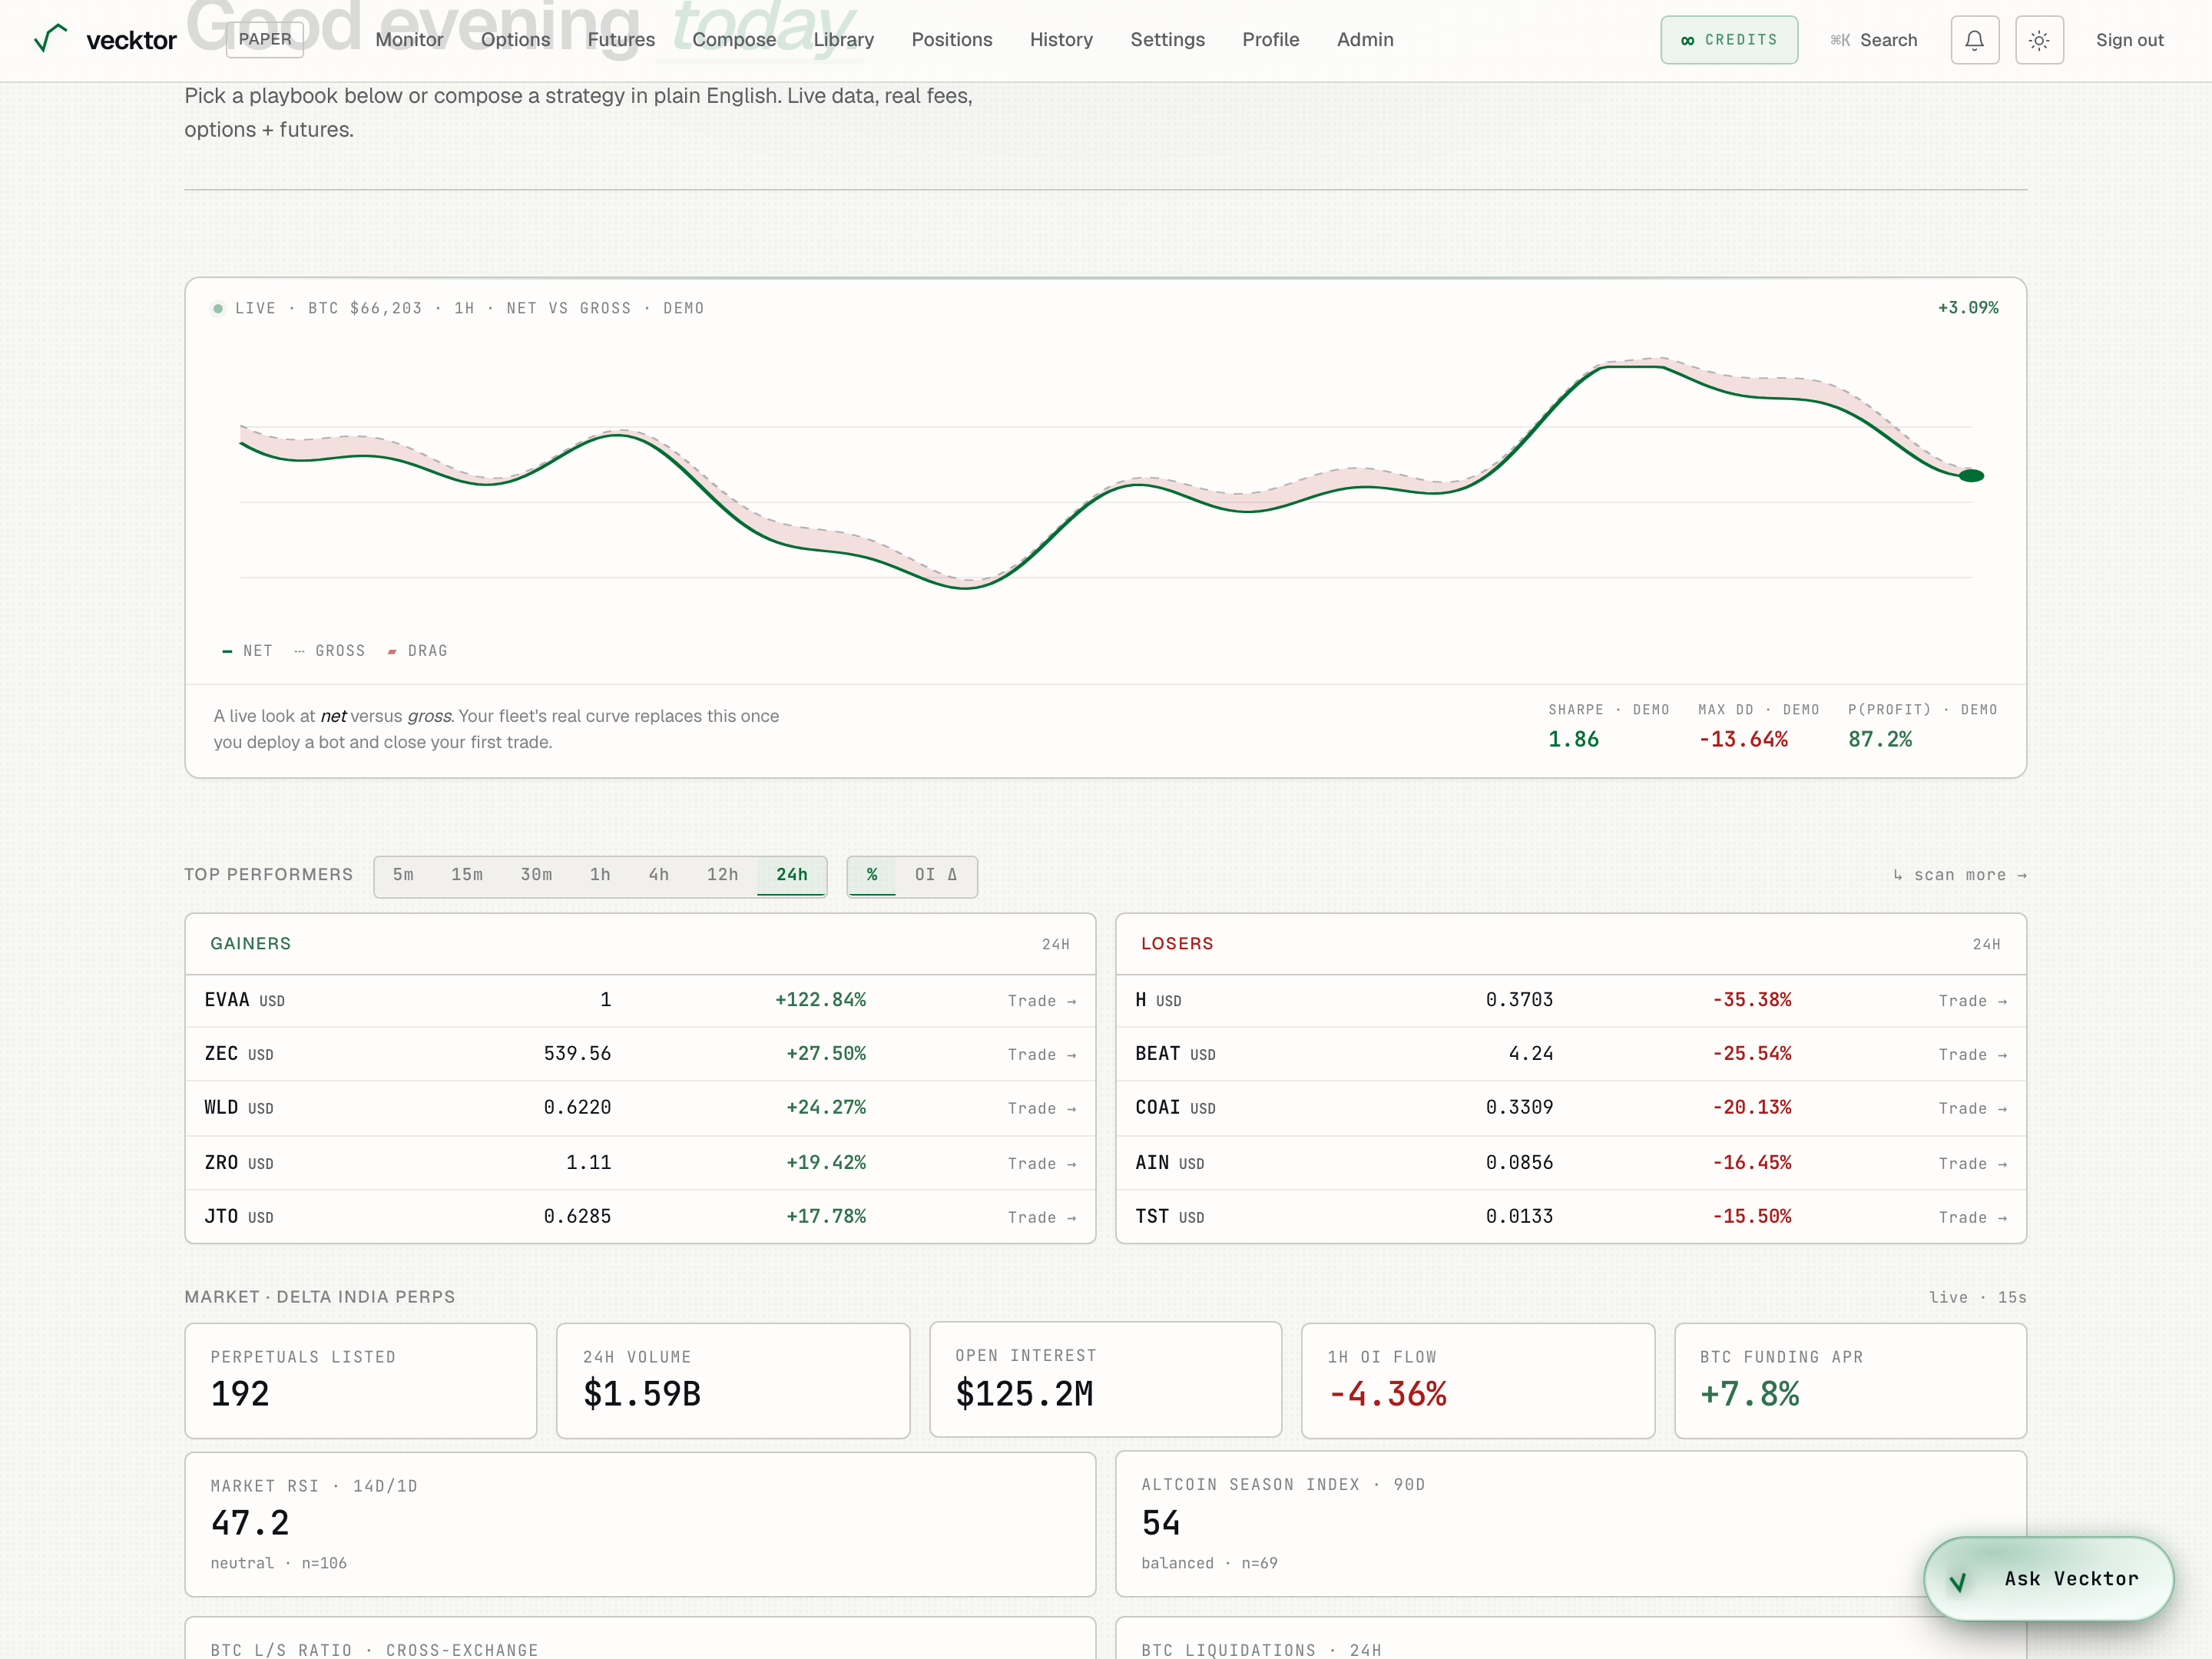Click the Market RSI card
The height and width of the screenshot is (1659, 2212).
(x=640, y=1525)
